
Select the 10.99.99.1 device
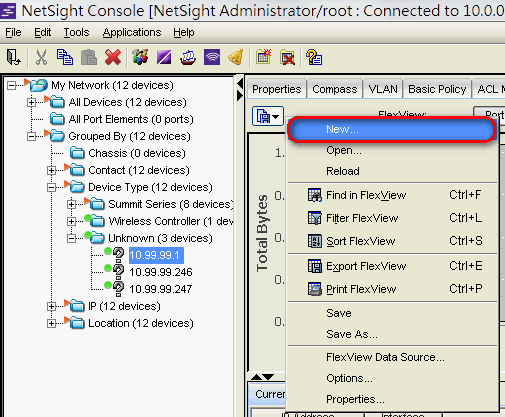tap(156, 255)
